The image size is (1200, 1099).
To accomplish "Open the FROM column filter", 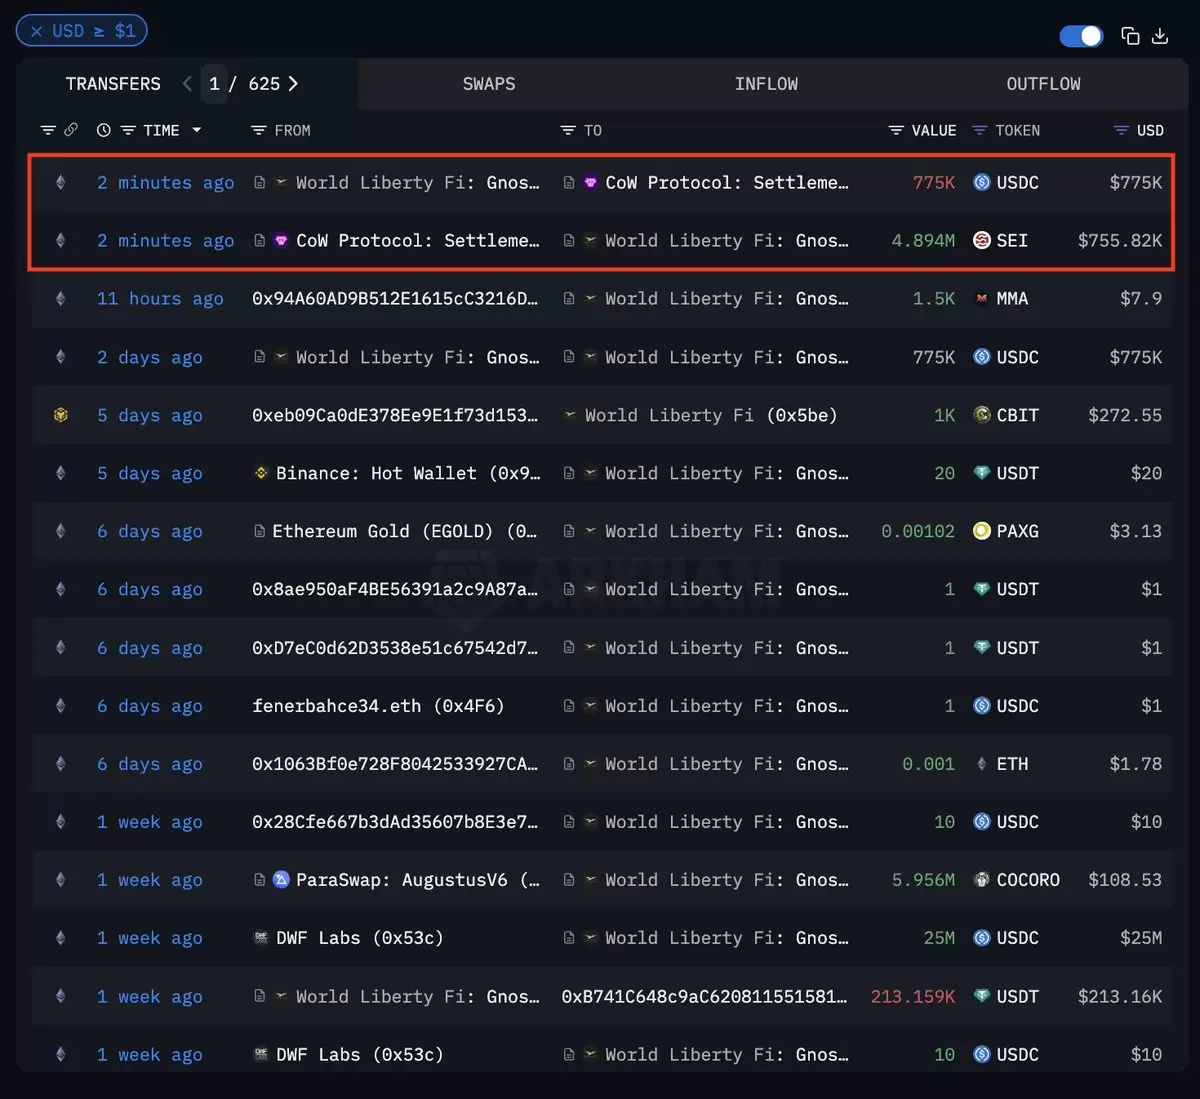I will [259, 130].
